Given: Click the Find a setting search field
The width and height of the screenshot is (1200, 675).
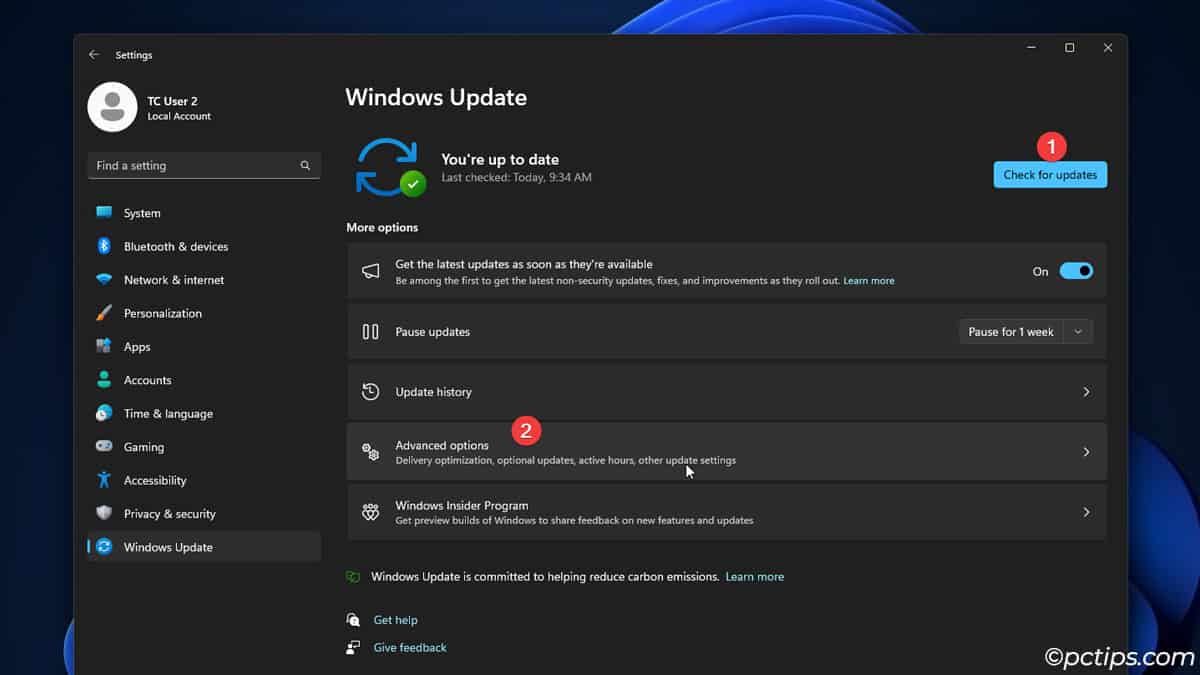Looking at the screenshot, I should point(204,166).
